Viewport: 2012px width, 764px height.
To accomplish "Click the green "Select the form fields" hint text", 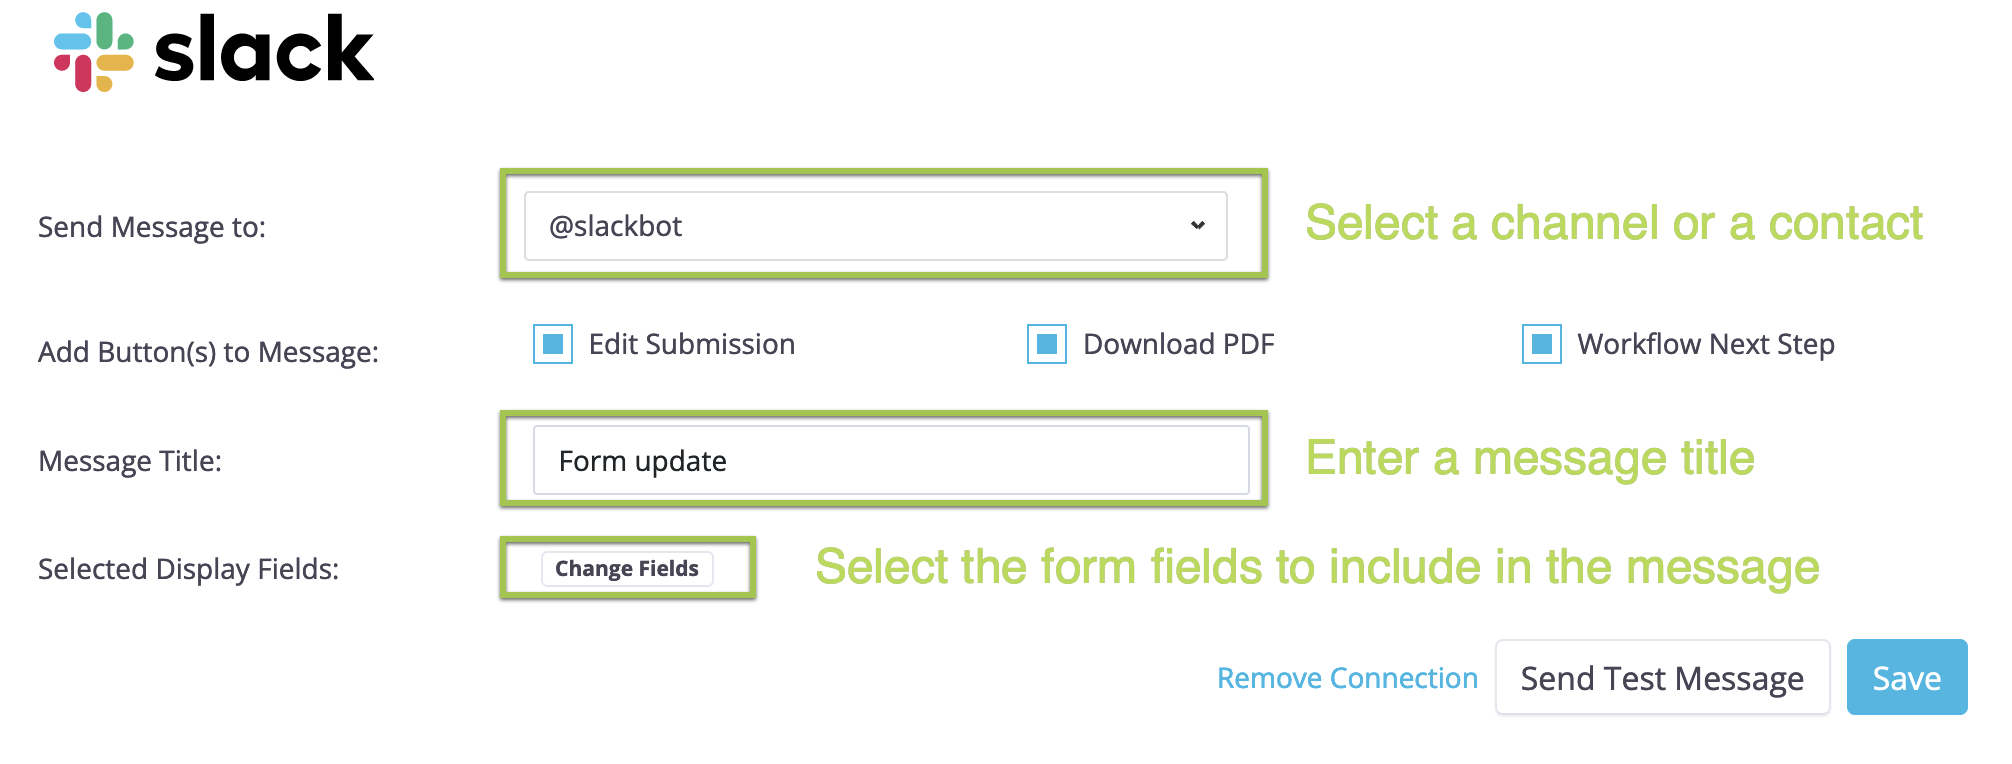I will pos(1316,567).
